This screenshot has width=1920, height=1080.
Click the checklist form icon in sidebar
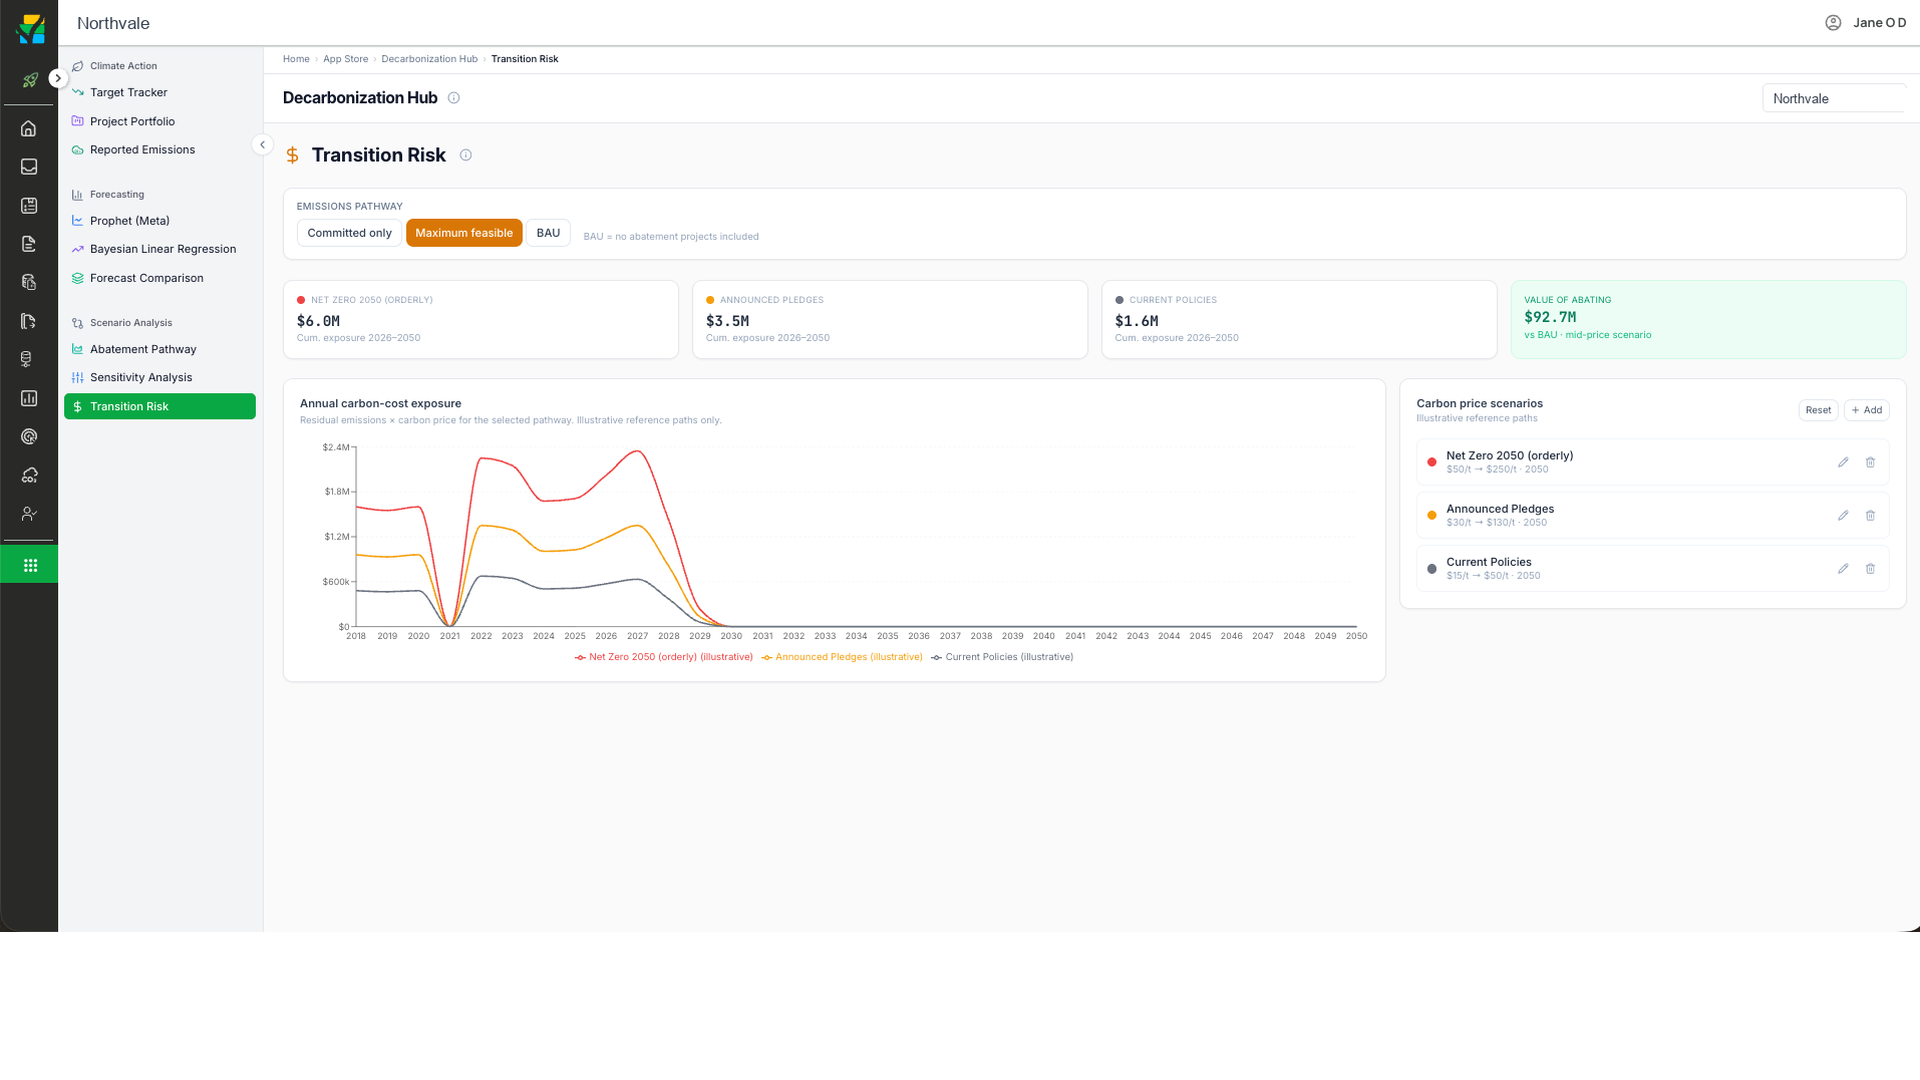tap(29, 205)
